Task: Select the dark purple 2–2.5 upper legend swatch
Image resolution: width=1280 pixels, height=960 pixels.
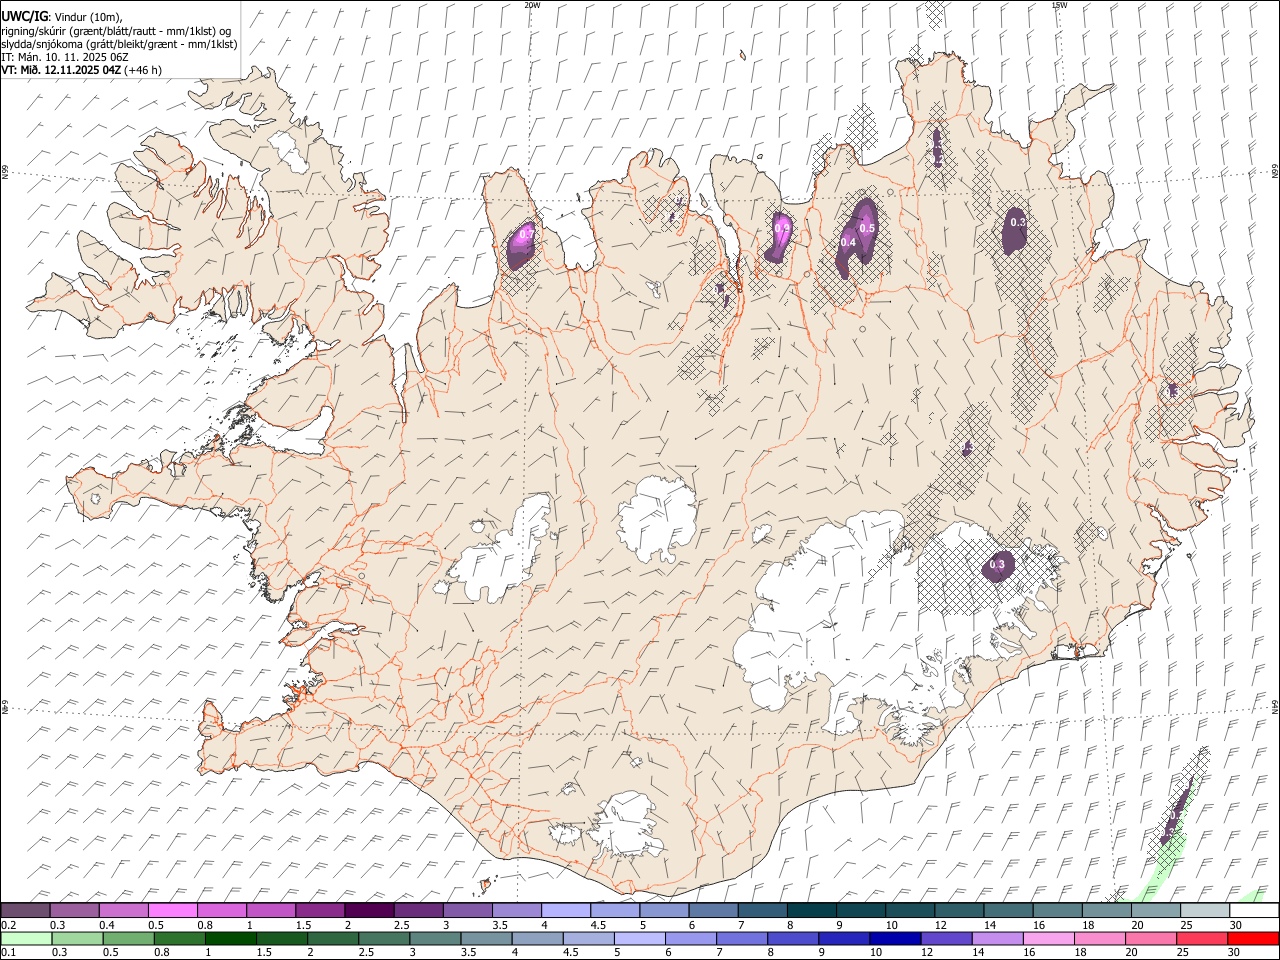Action: [369, 910]
